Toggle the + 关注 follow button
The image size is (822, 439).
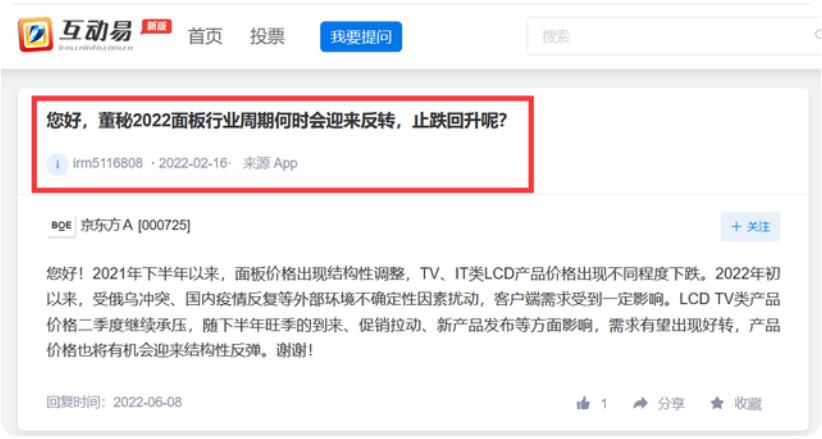coord(750,227)
